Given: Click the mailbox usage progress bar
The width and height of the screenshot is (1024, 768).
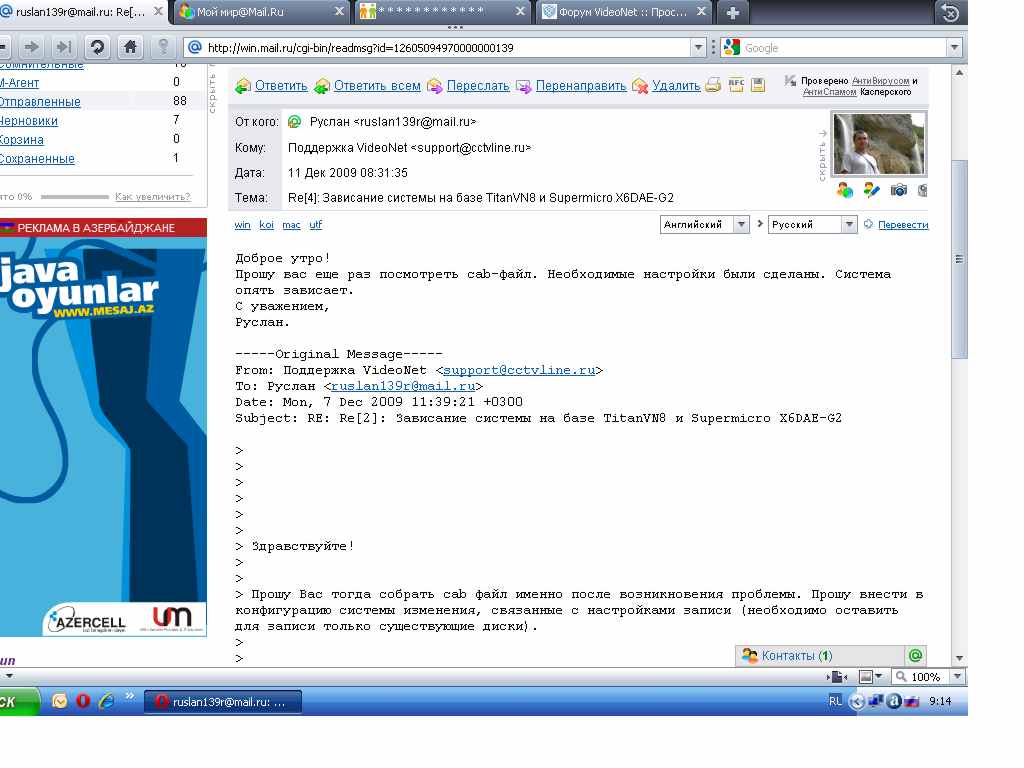Looking at the screenshot, I should coord(74,197).
